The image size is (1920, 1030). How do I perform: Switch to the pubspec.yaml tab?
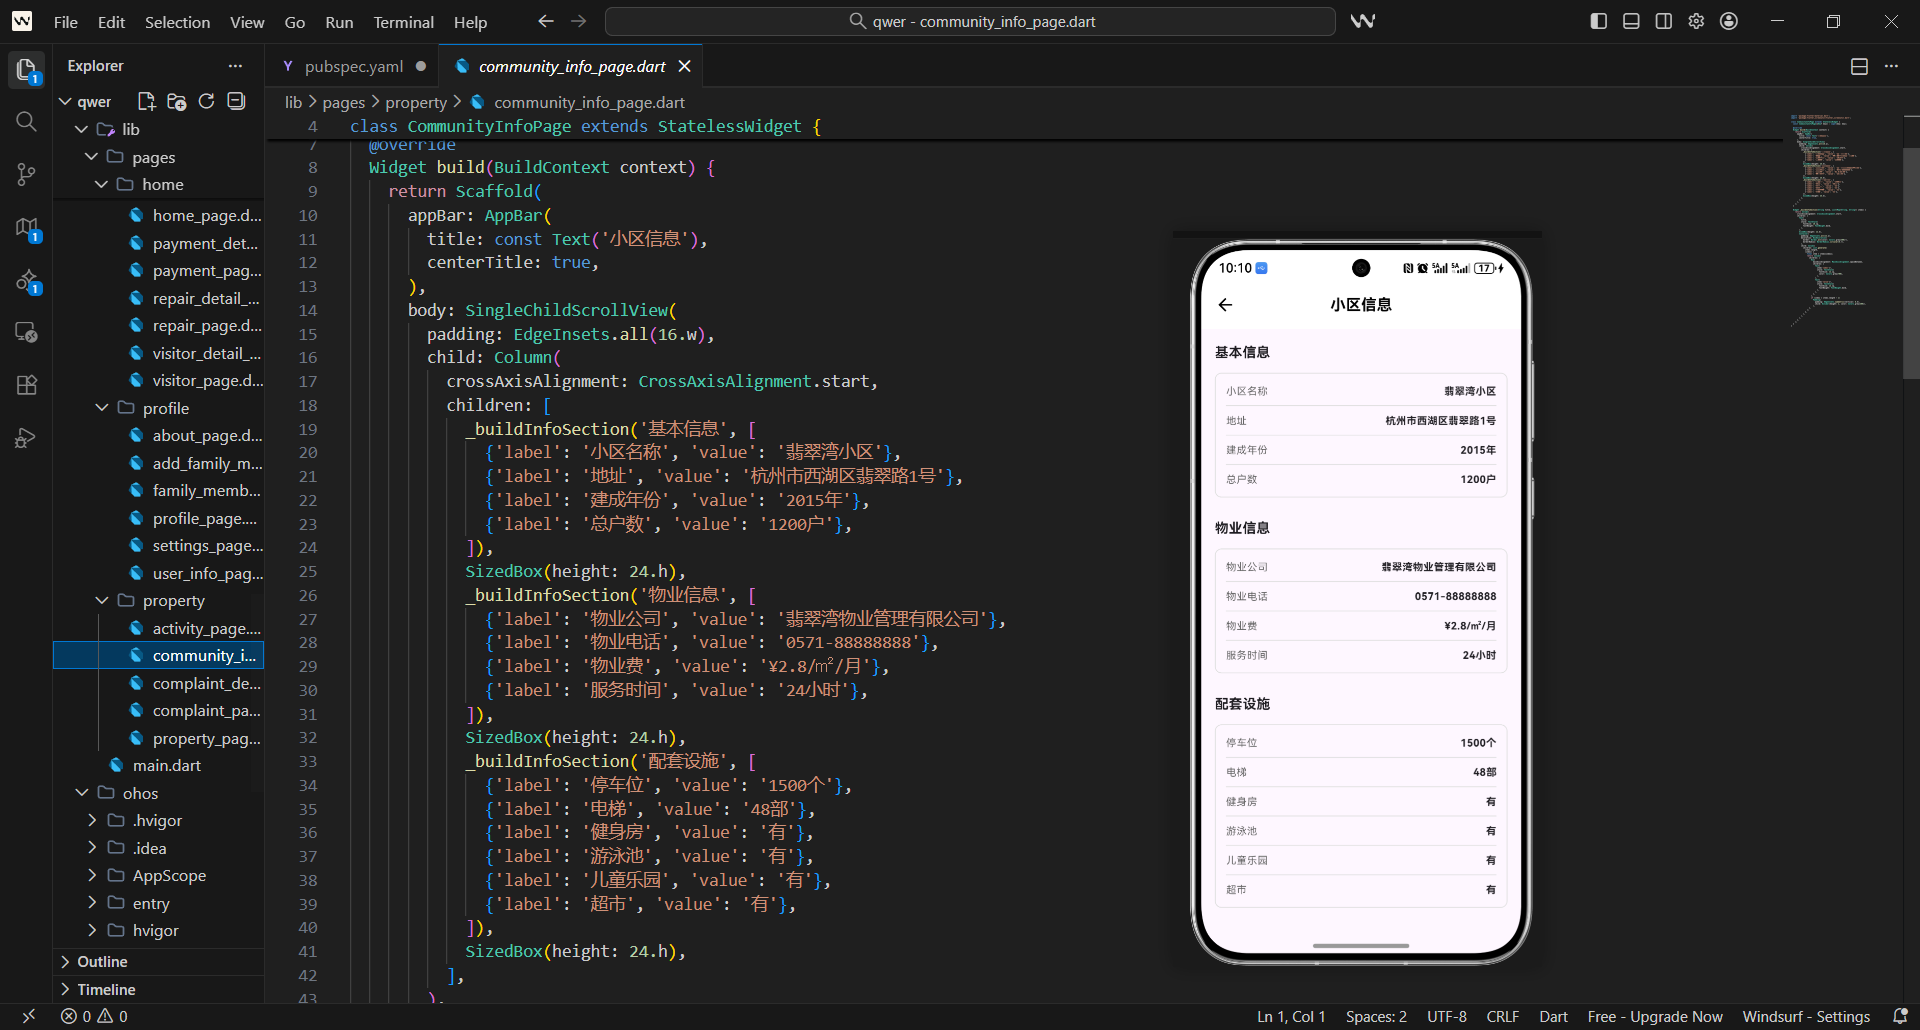coord(354,66)
